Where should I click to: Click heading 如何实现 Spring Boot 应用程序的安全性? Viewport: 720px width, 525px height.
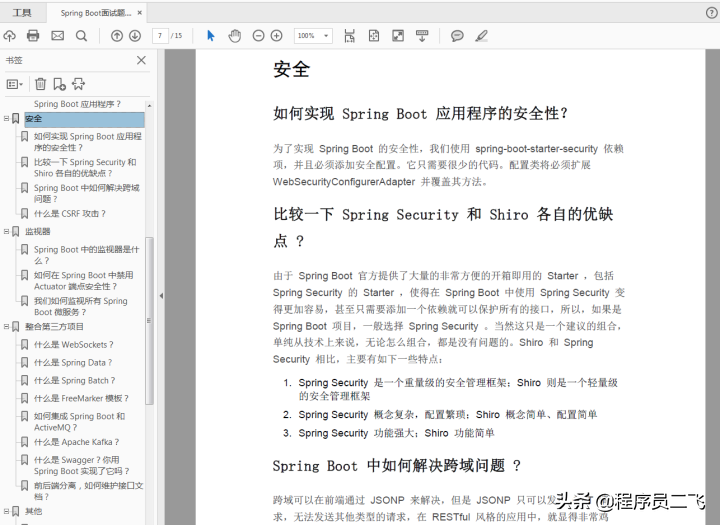pyautogui.click(x=420, y=113)
